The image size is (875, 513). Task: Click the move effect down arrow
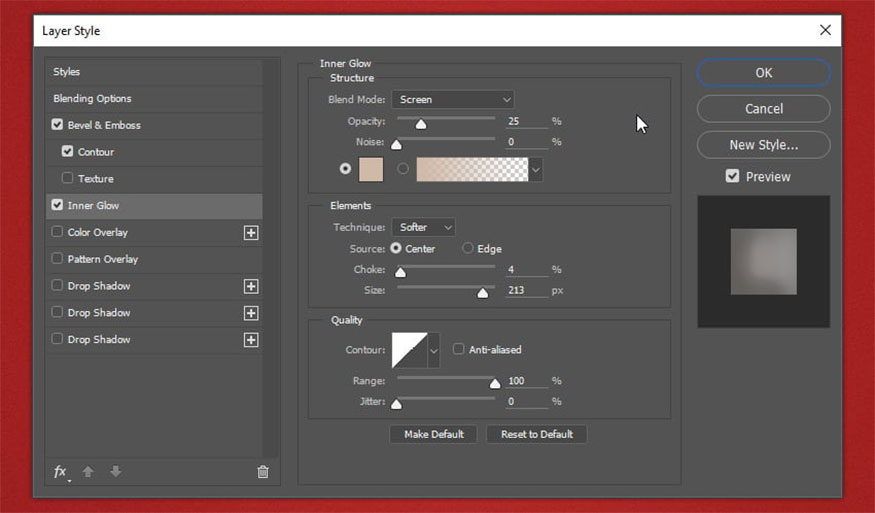click(x=116, y=472)
